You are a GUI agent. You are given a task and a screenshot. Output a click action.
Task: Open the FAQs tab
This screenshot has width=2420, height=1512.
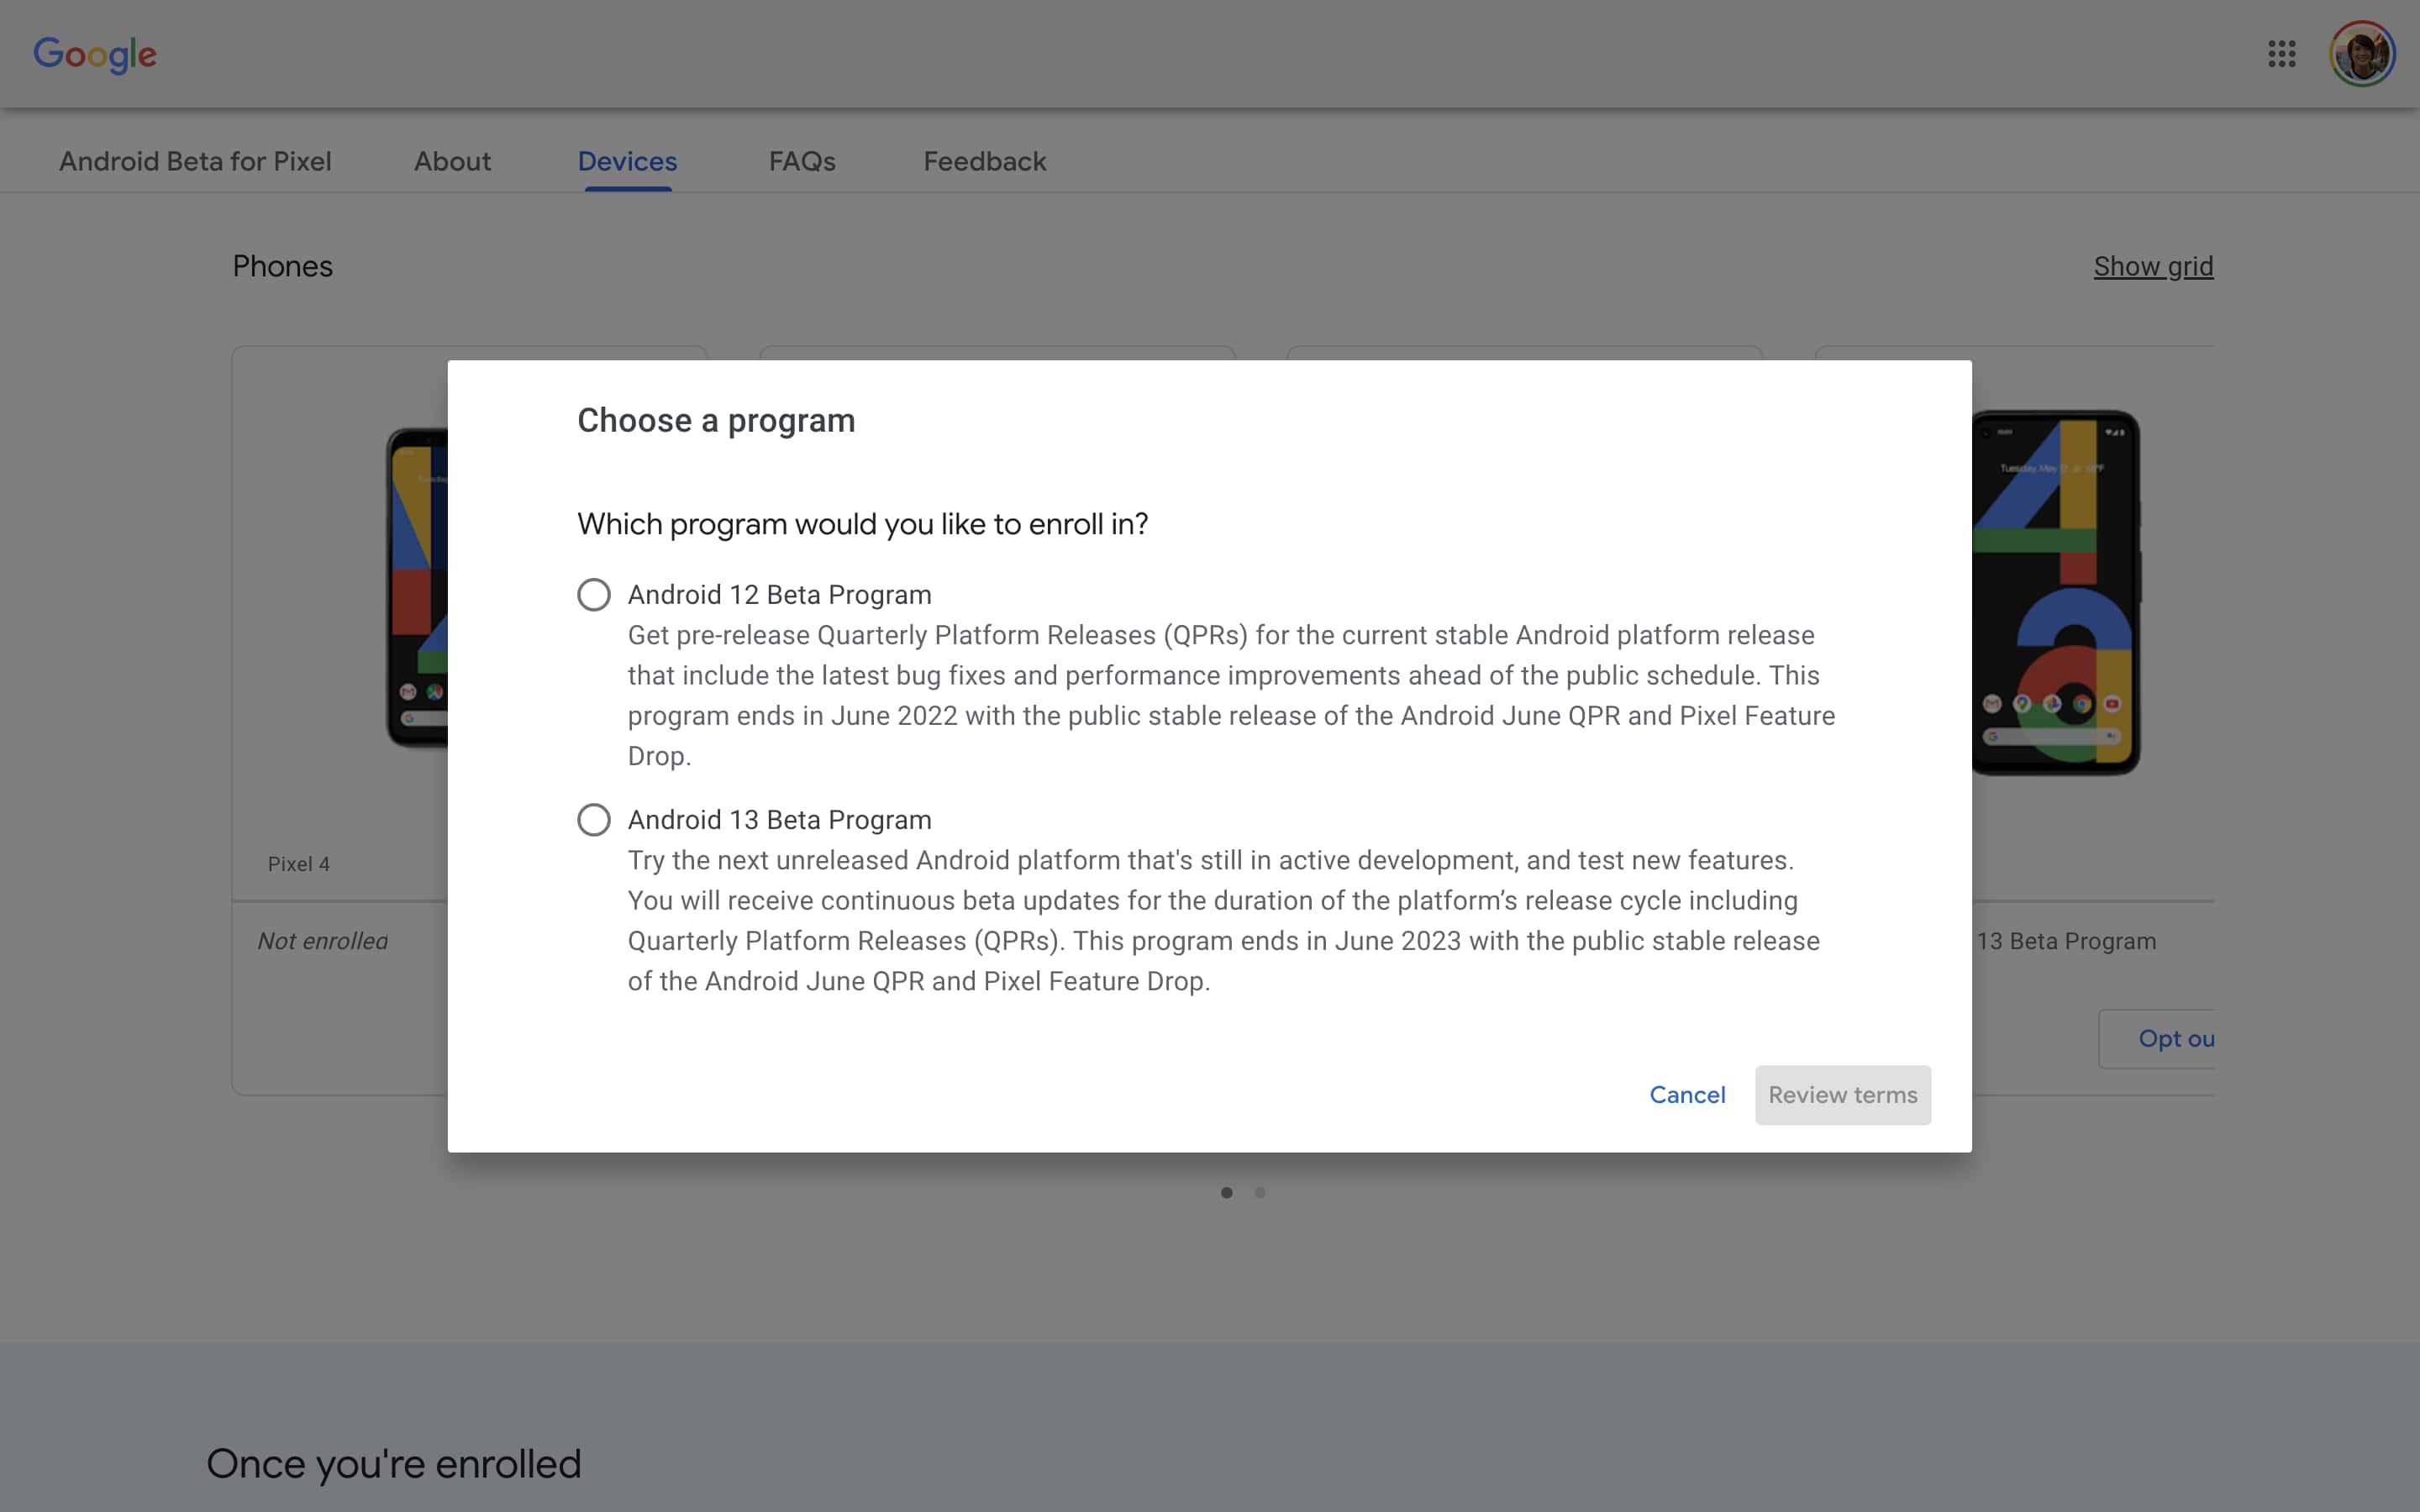tap(802, 161)
